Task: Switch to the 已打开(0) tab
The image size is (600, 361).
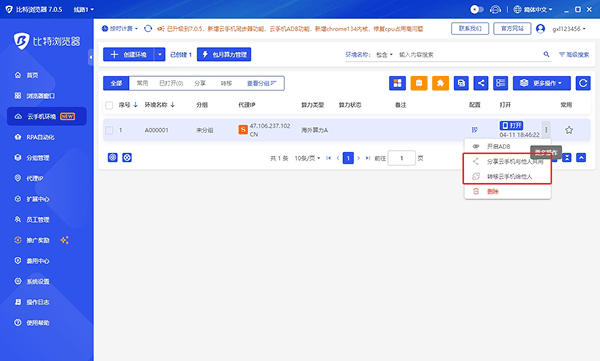Action: (x=171, y=83)
